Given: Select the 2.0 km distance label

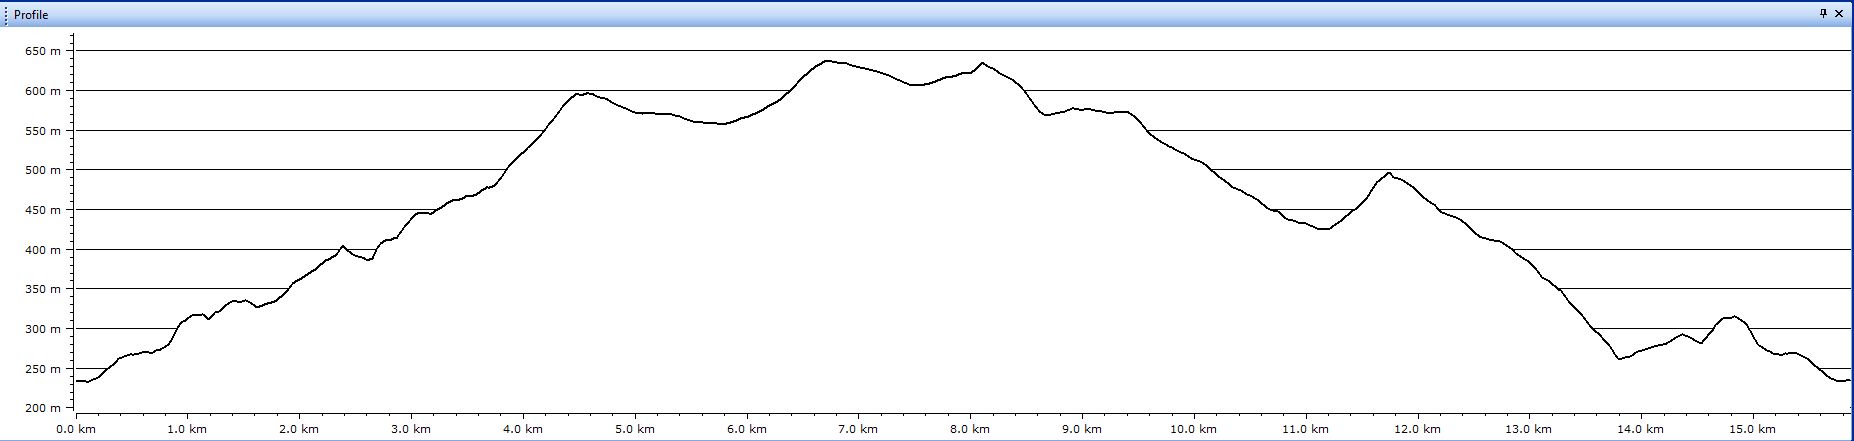Looking at the screenshot, I should point(299,429).
